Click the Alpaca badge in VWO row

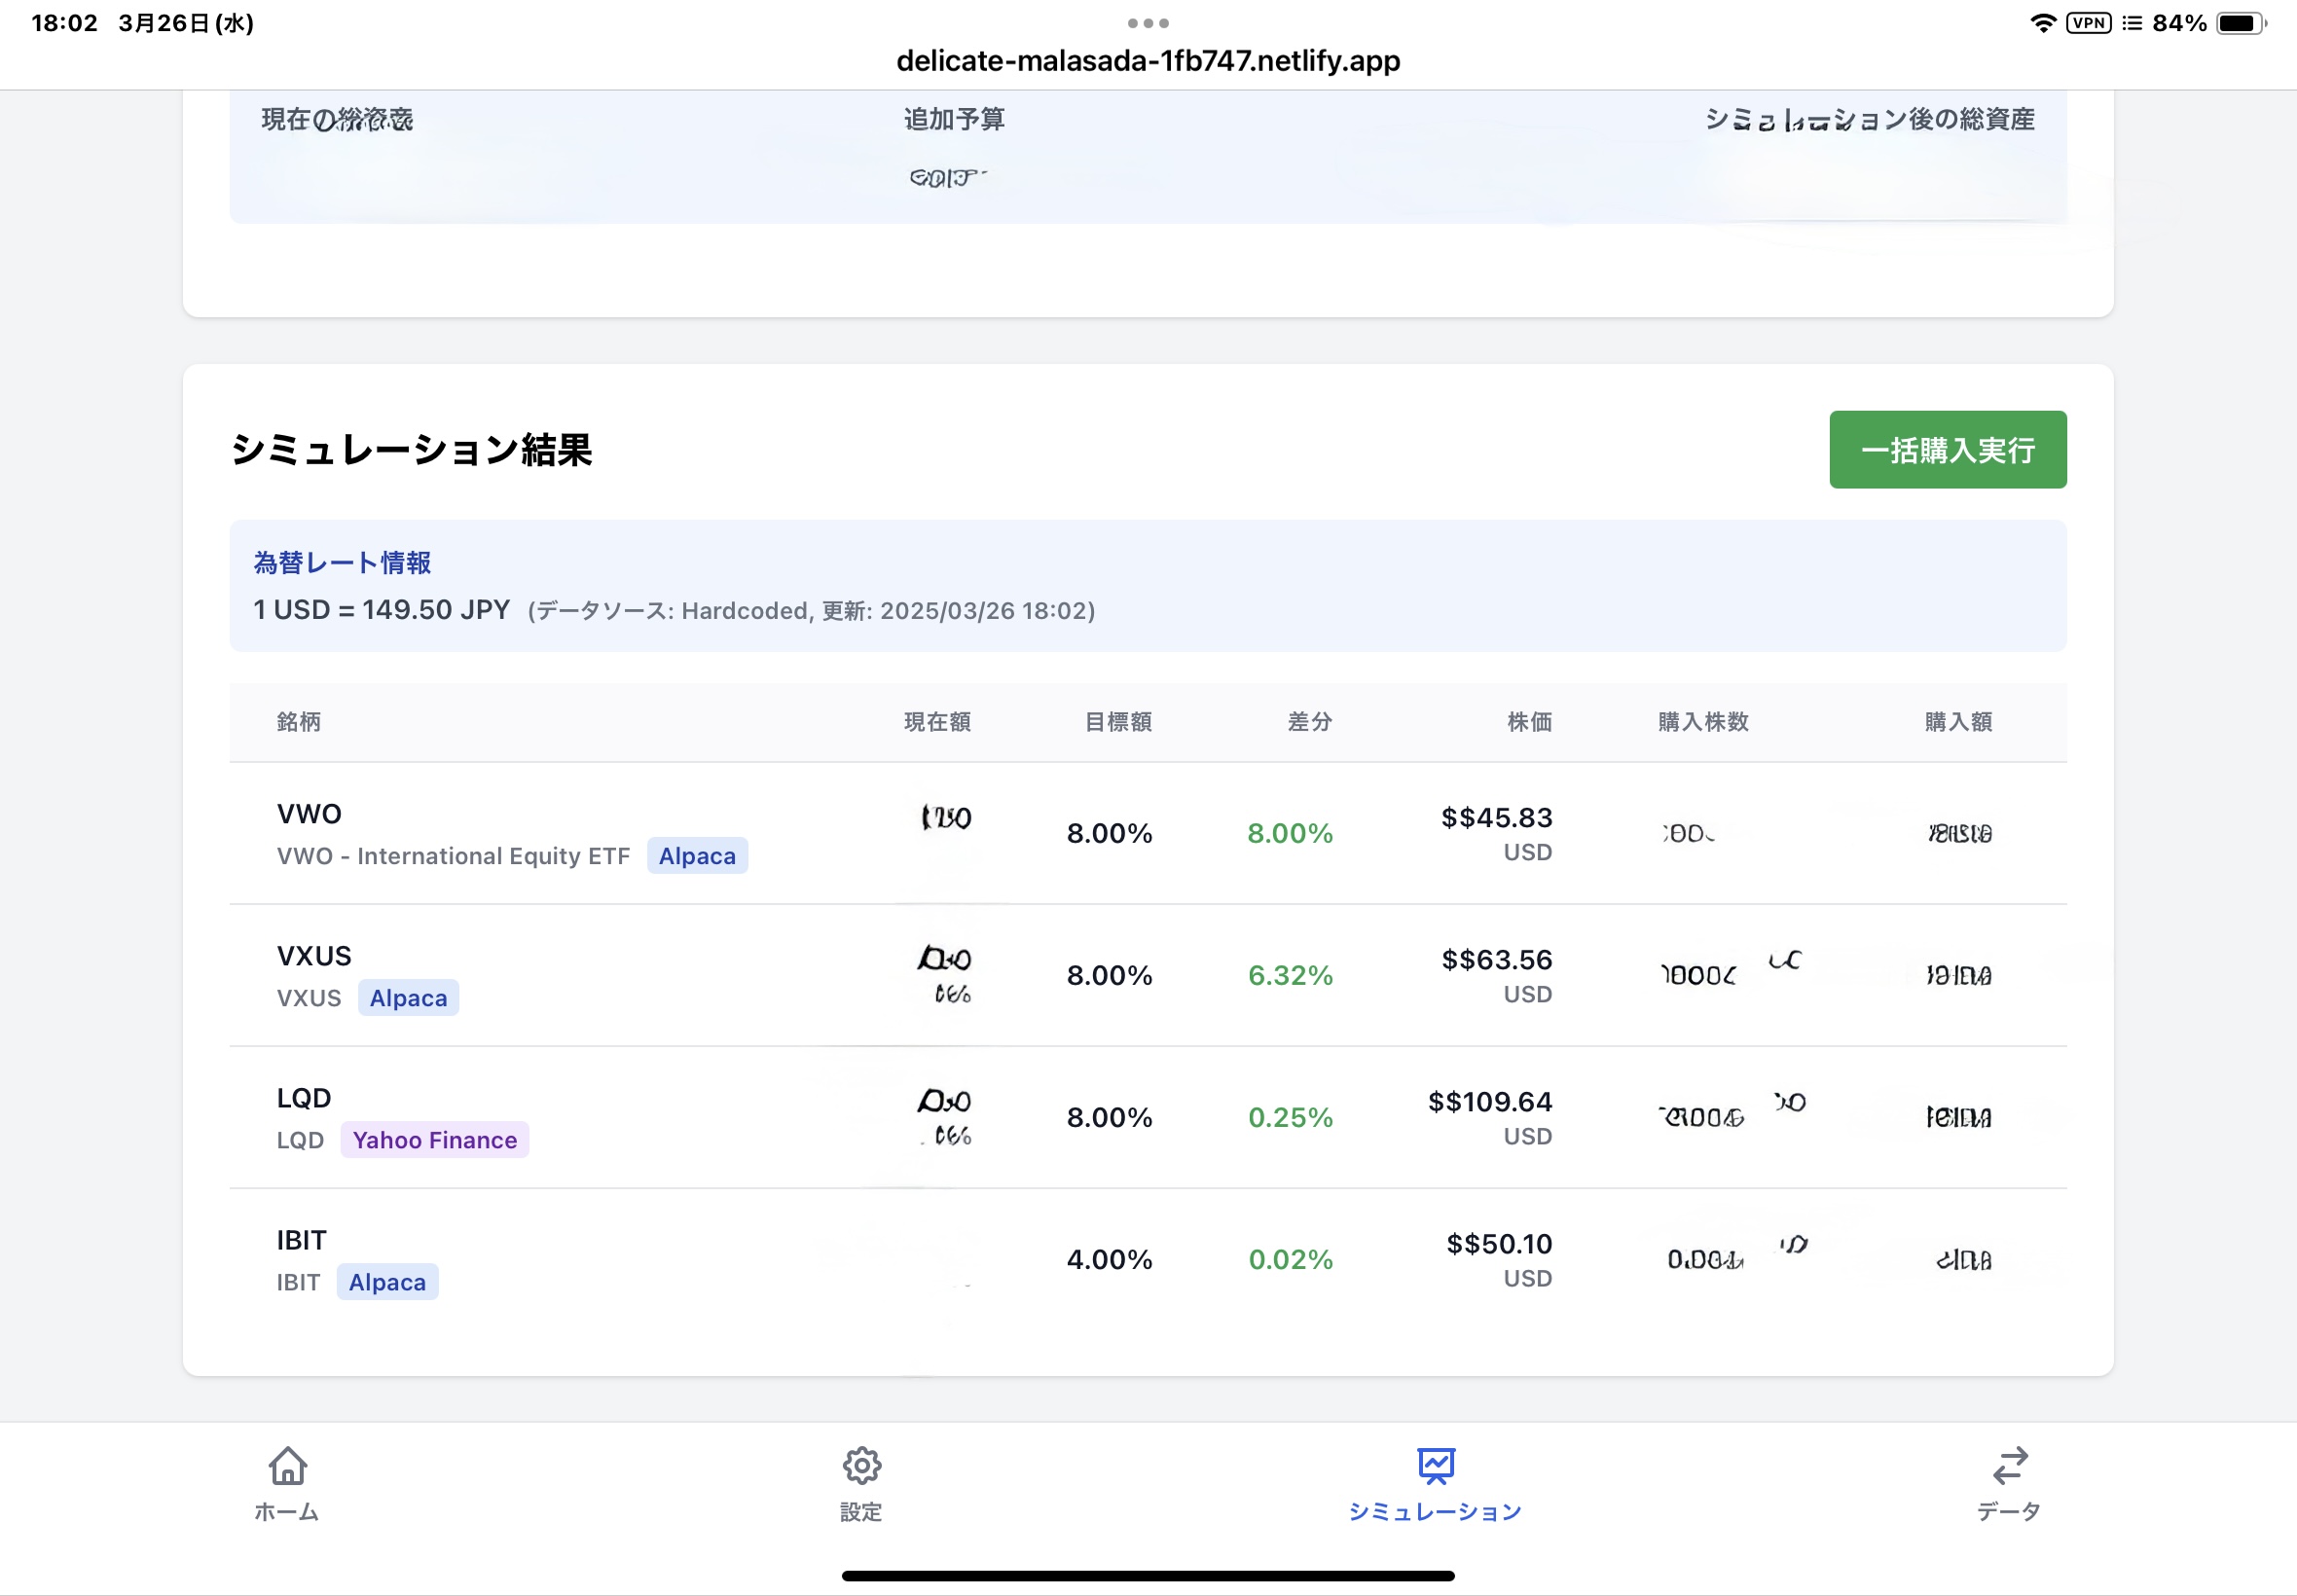coord(697,856)
